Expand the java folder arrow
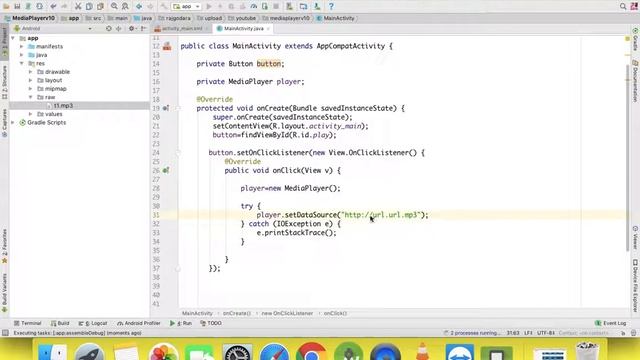Viewport: 640px width, 360px height. click(22, 55)
